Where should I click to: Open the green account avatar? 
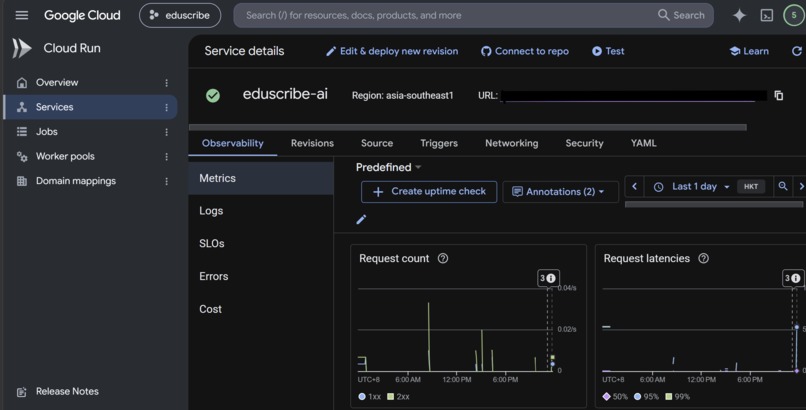794,15
